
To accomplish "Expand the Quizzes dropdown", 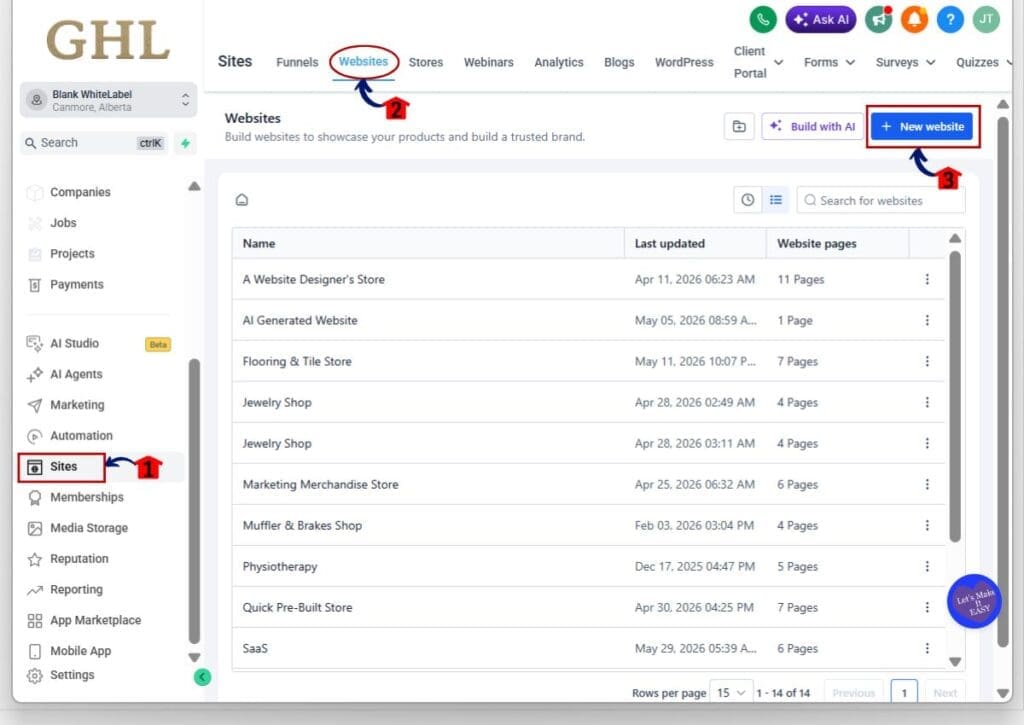I will pos(984,62).
